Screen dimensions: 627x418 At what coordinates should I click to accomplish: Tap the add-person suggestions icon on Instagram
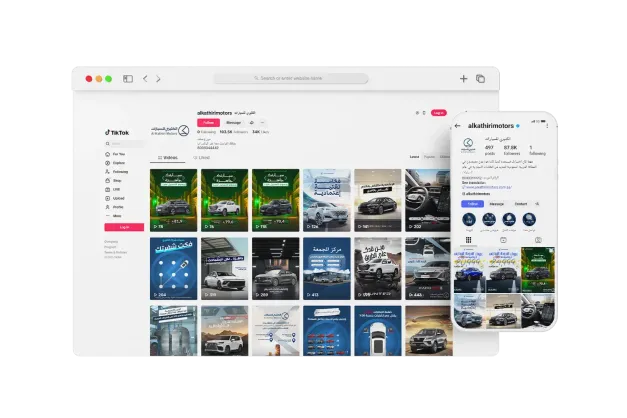point(537,204)
